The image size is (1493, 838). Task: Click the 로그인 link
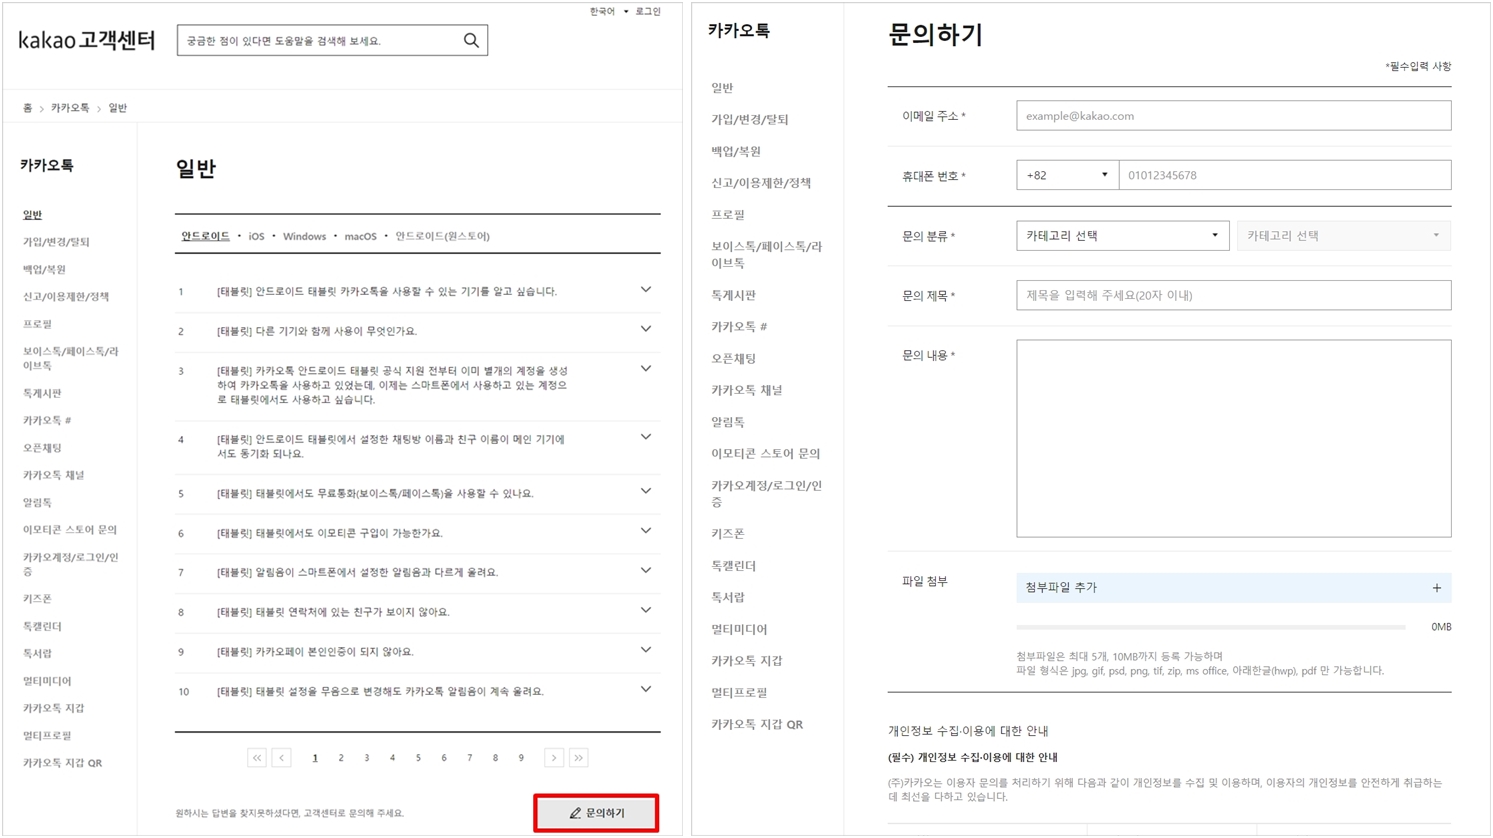pyautogui.click(x=648, y=12)
